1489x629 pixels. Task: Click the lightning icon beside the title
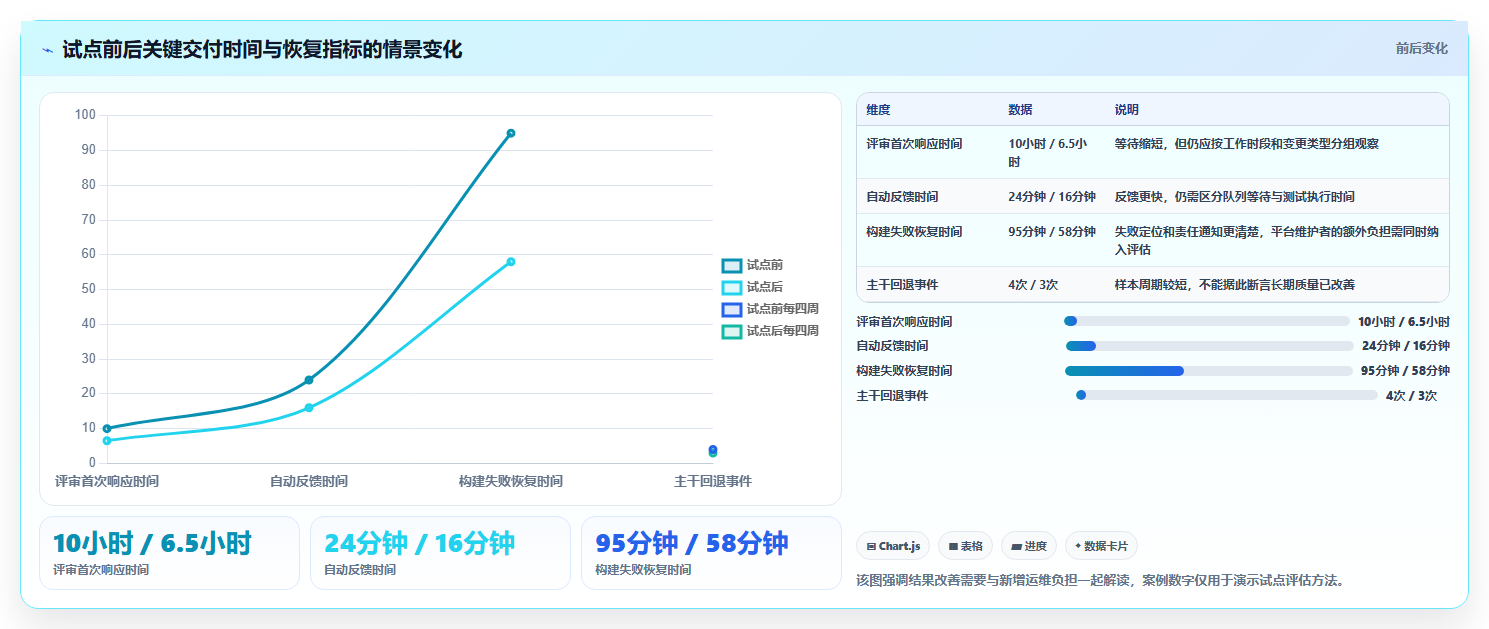47,50
